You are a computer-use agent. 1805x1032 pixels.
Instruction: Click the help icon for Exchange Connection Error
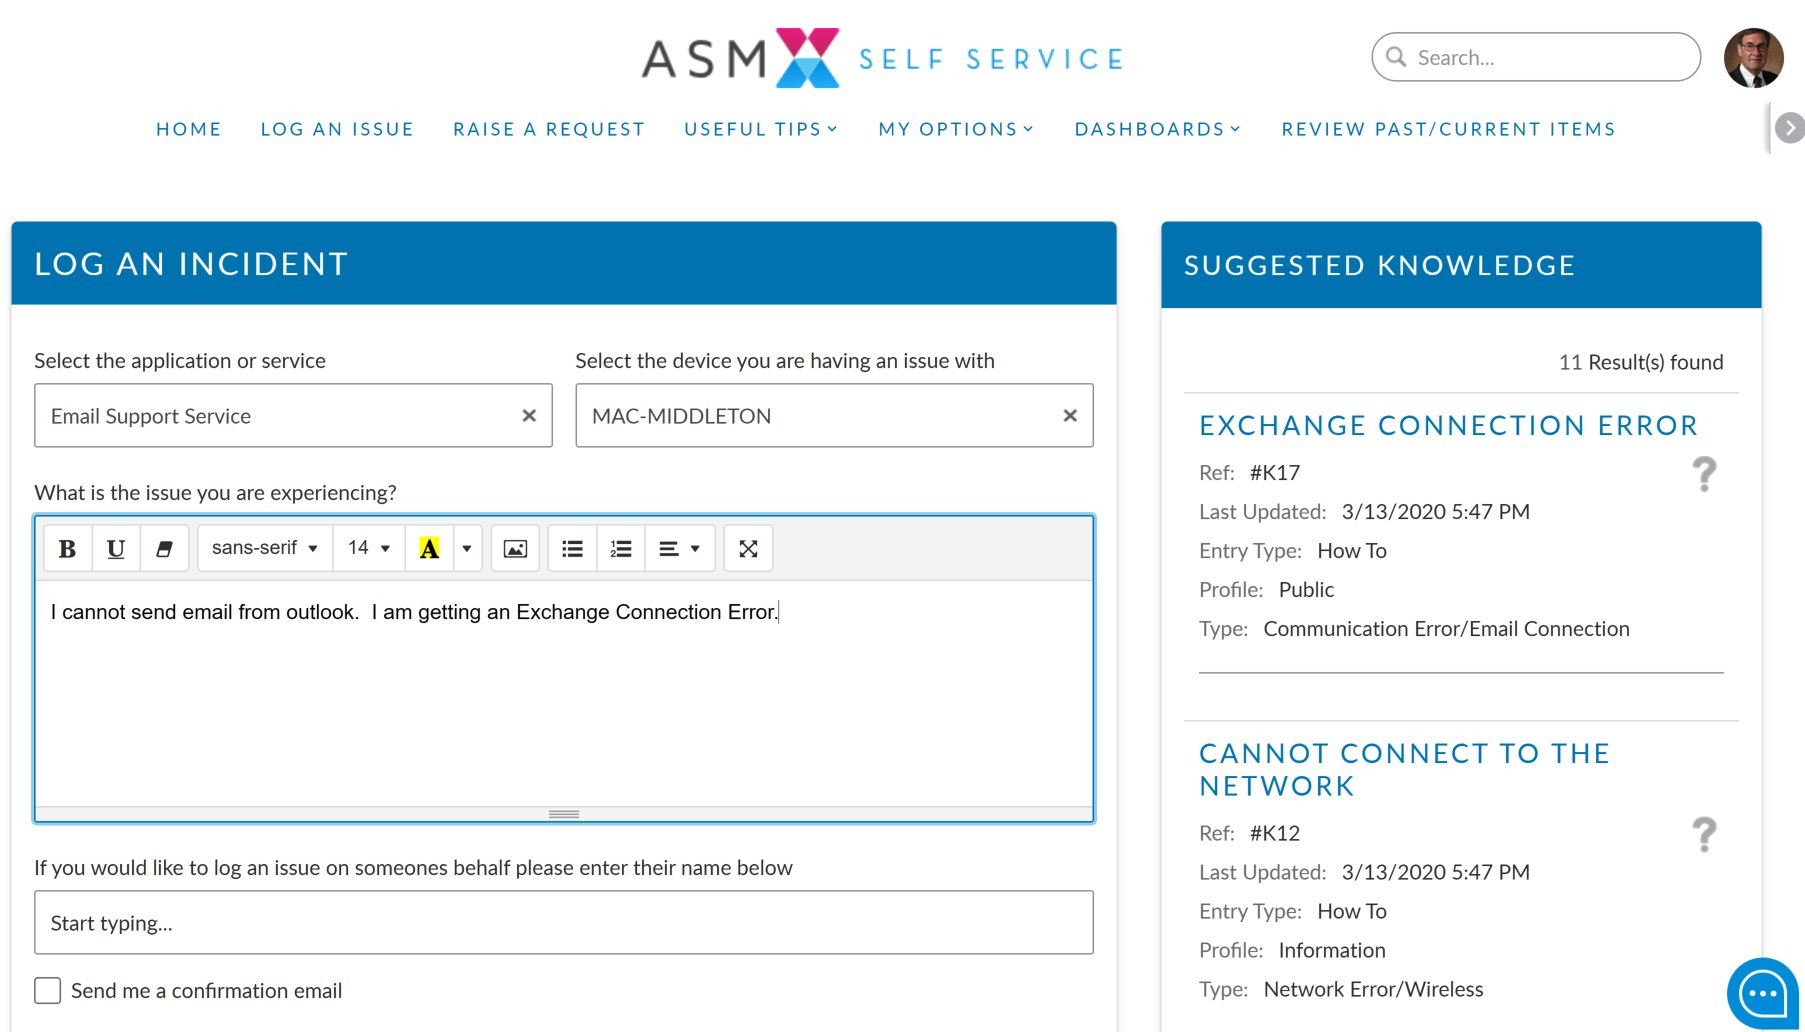click(1704, 473)
